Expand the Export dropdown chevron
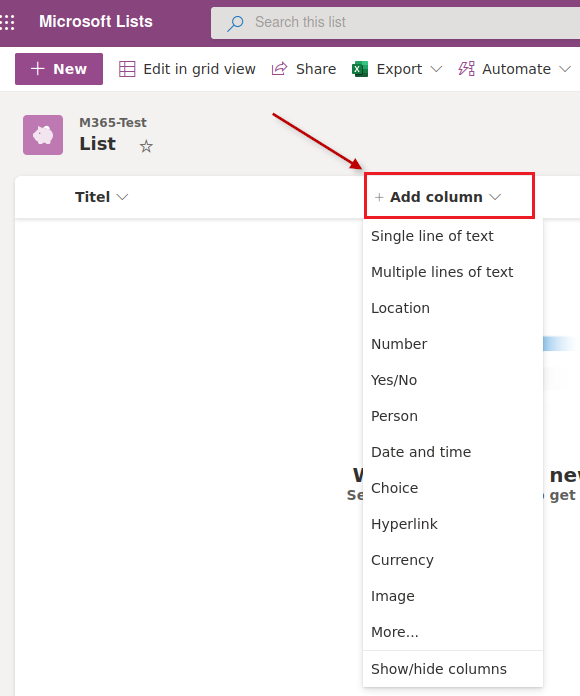The height and width of the screenshot is (696, 580). tap(437, 69)
